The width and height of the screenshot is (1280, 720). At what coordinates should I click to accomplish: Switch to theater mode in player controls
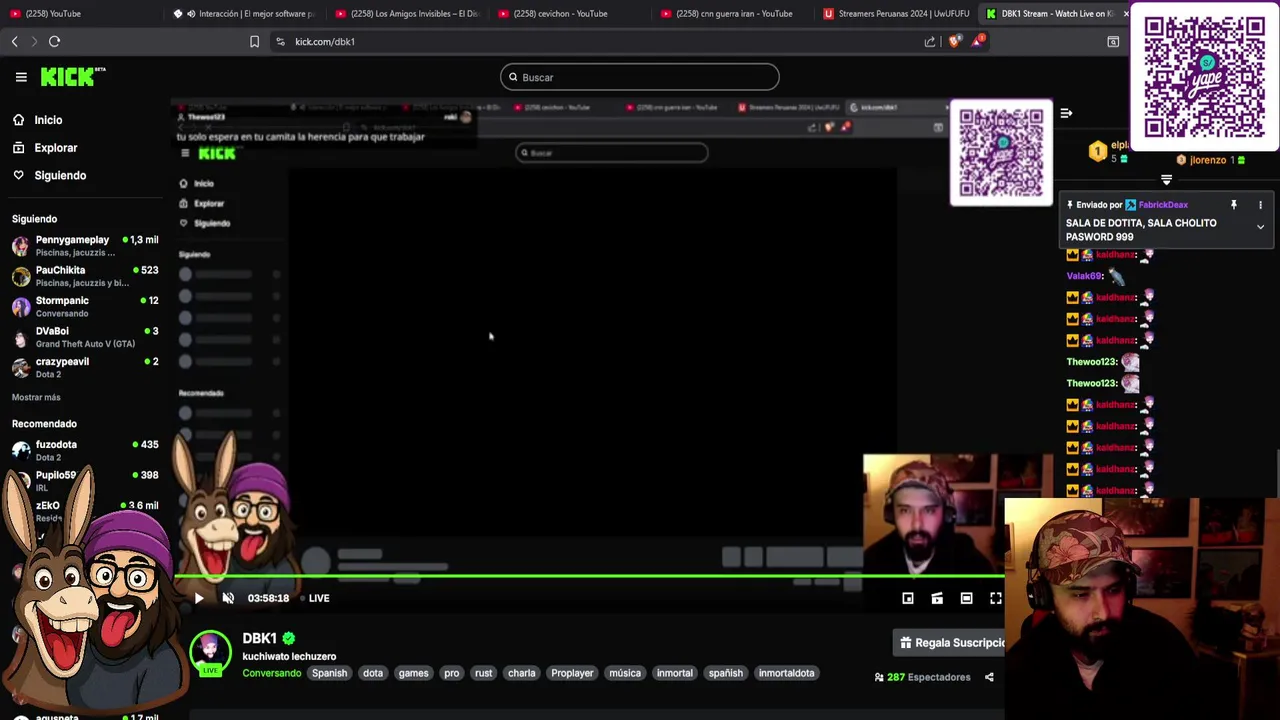coord(966,598)
